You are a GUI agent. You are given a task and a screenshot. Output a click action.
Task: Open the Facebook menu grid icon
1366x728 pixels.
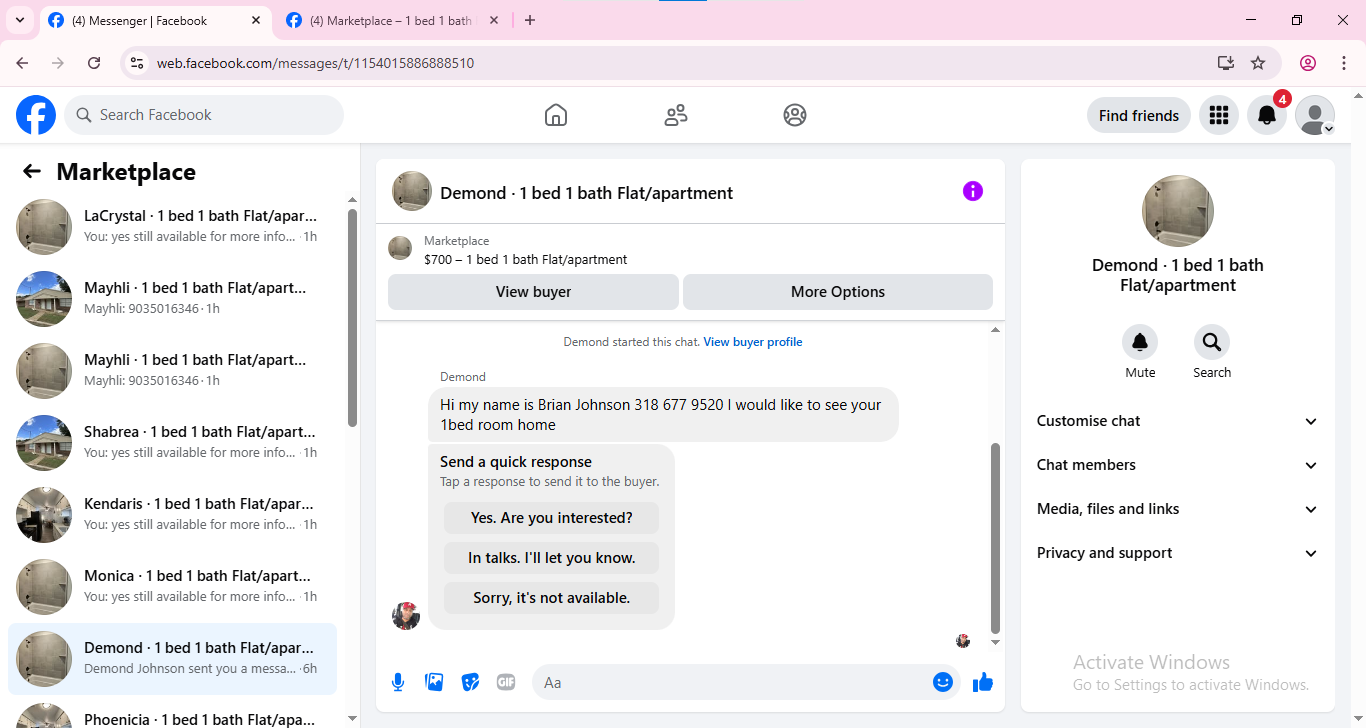[x=1218, y=115]
